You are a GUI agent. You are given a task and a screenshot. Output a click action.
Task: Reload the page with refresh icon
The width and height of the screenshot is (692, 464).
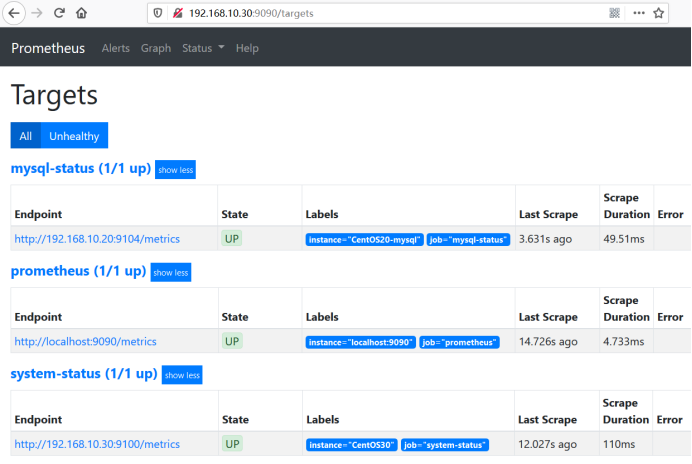(59, 13)
